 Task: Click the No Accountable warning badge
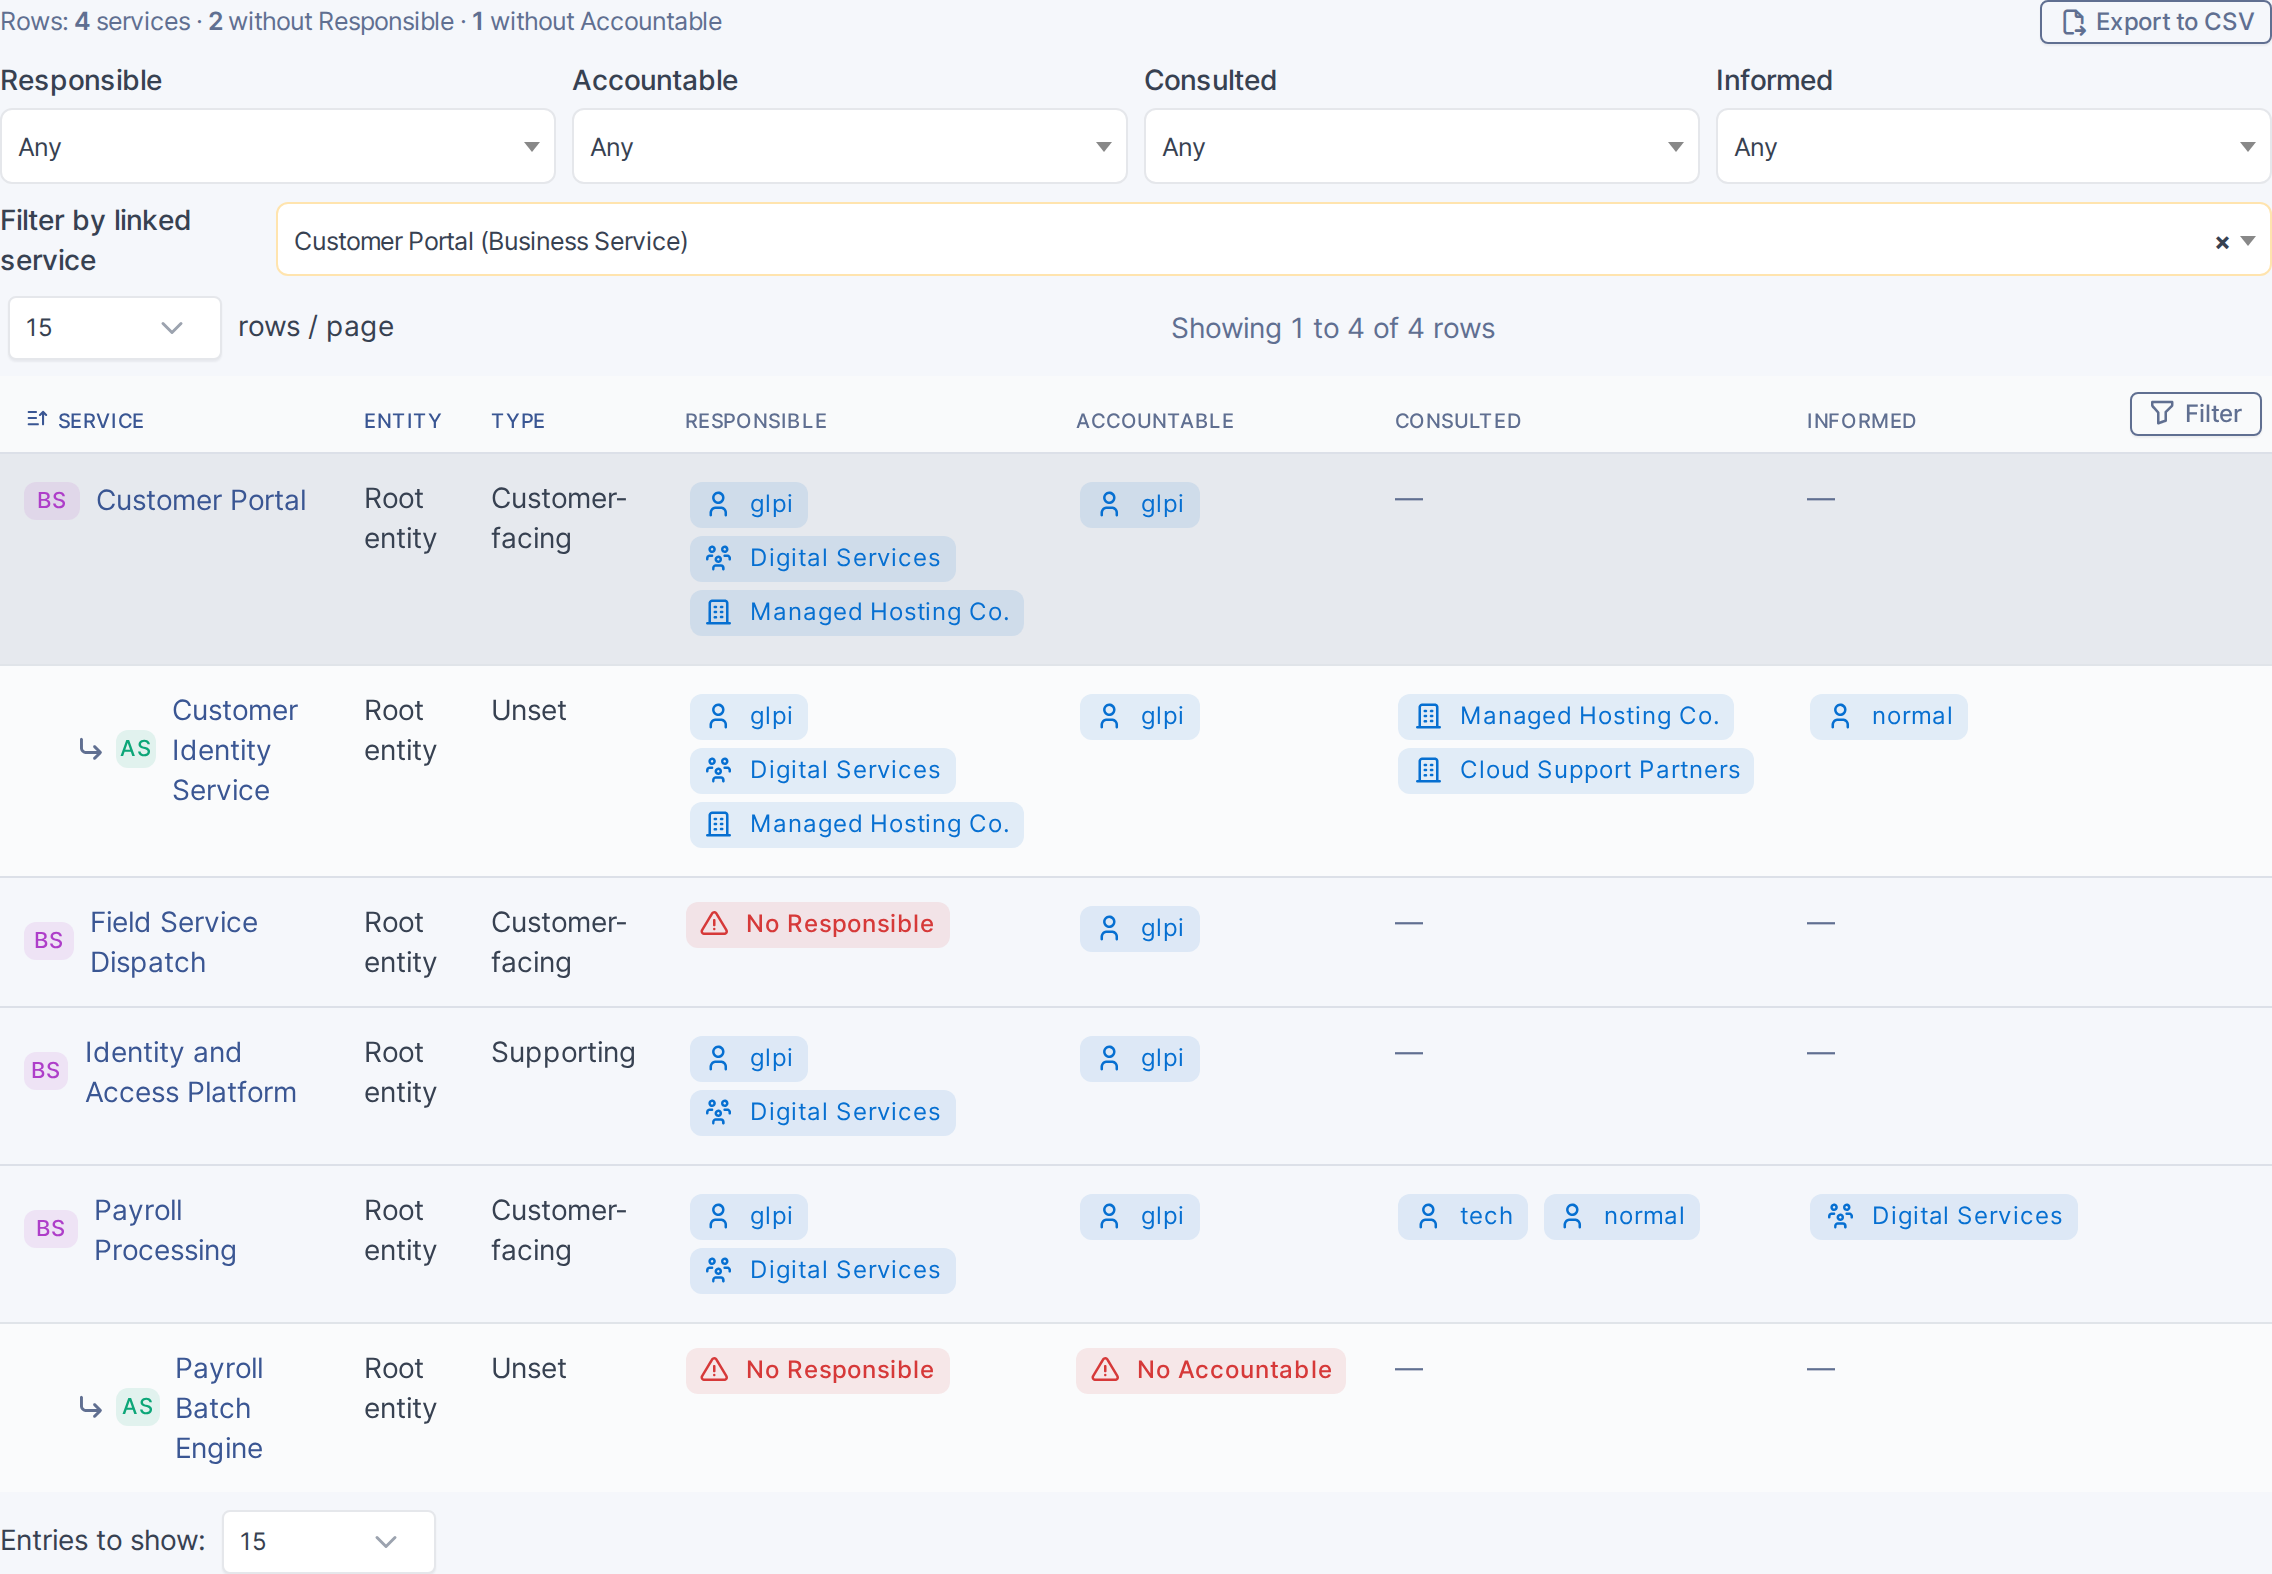tap(1210, 1370)
